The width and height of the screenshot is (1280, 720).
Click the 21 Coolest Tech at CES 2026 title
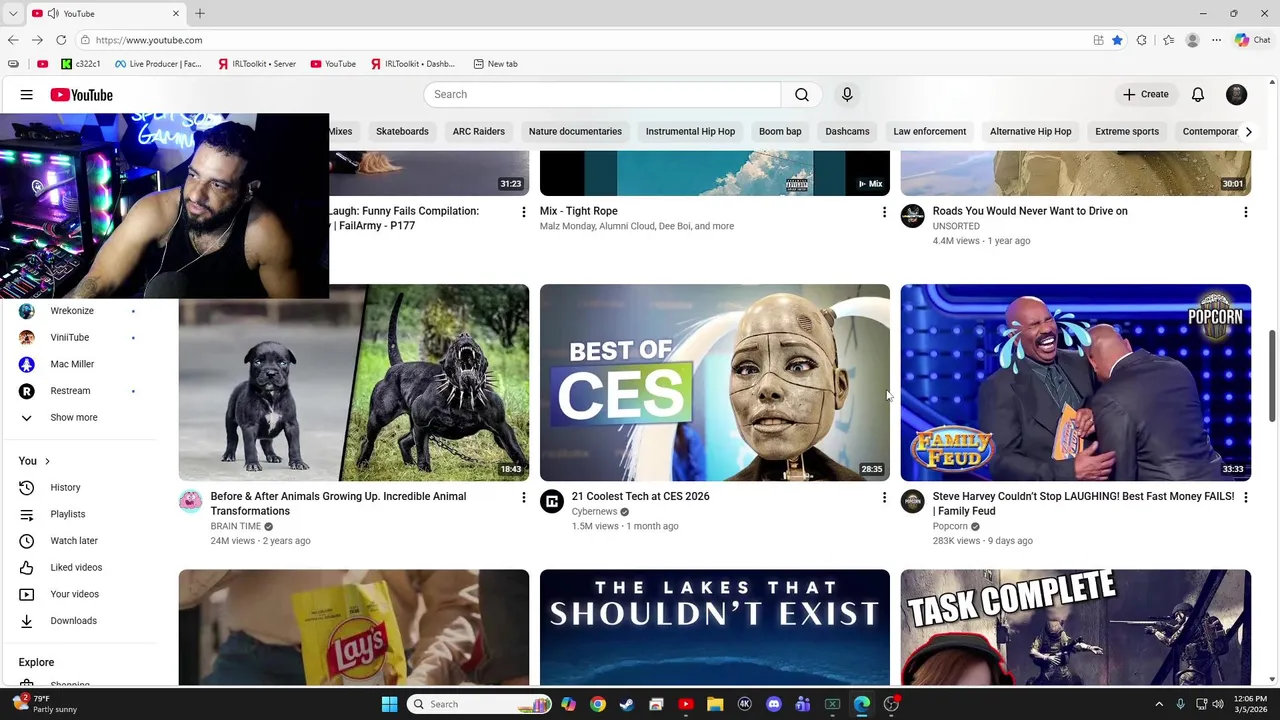coord(640,496)
